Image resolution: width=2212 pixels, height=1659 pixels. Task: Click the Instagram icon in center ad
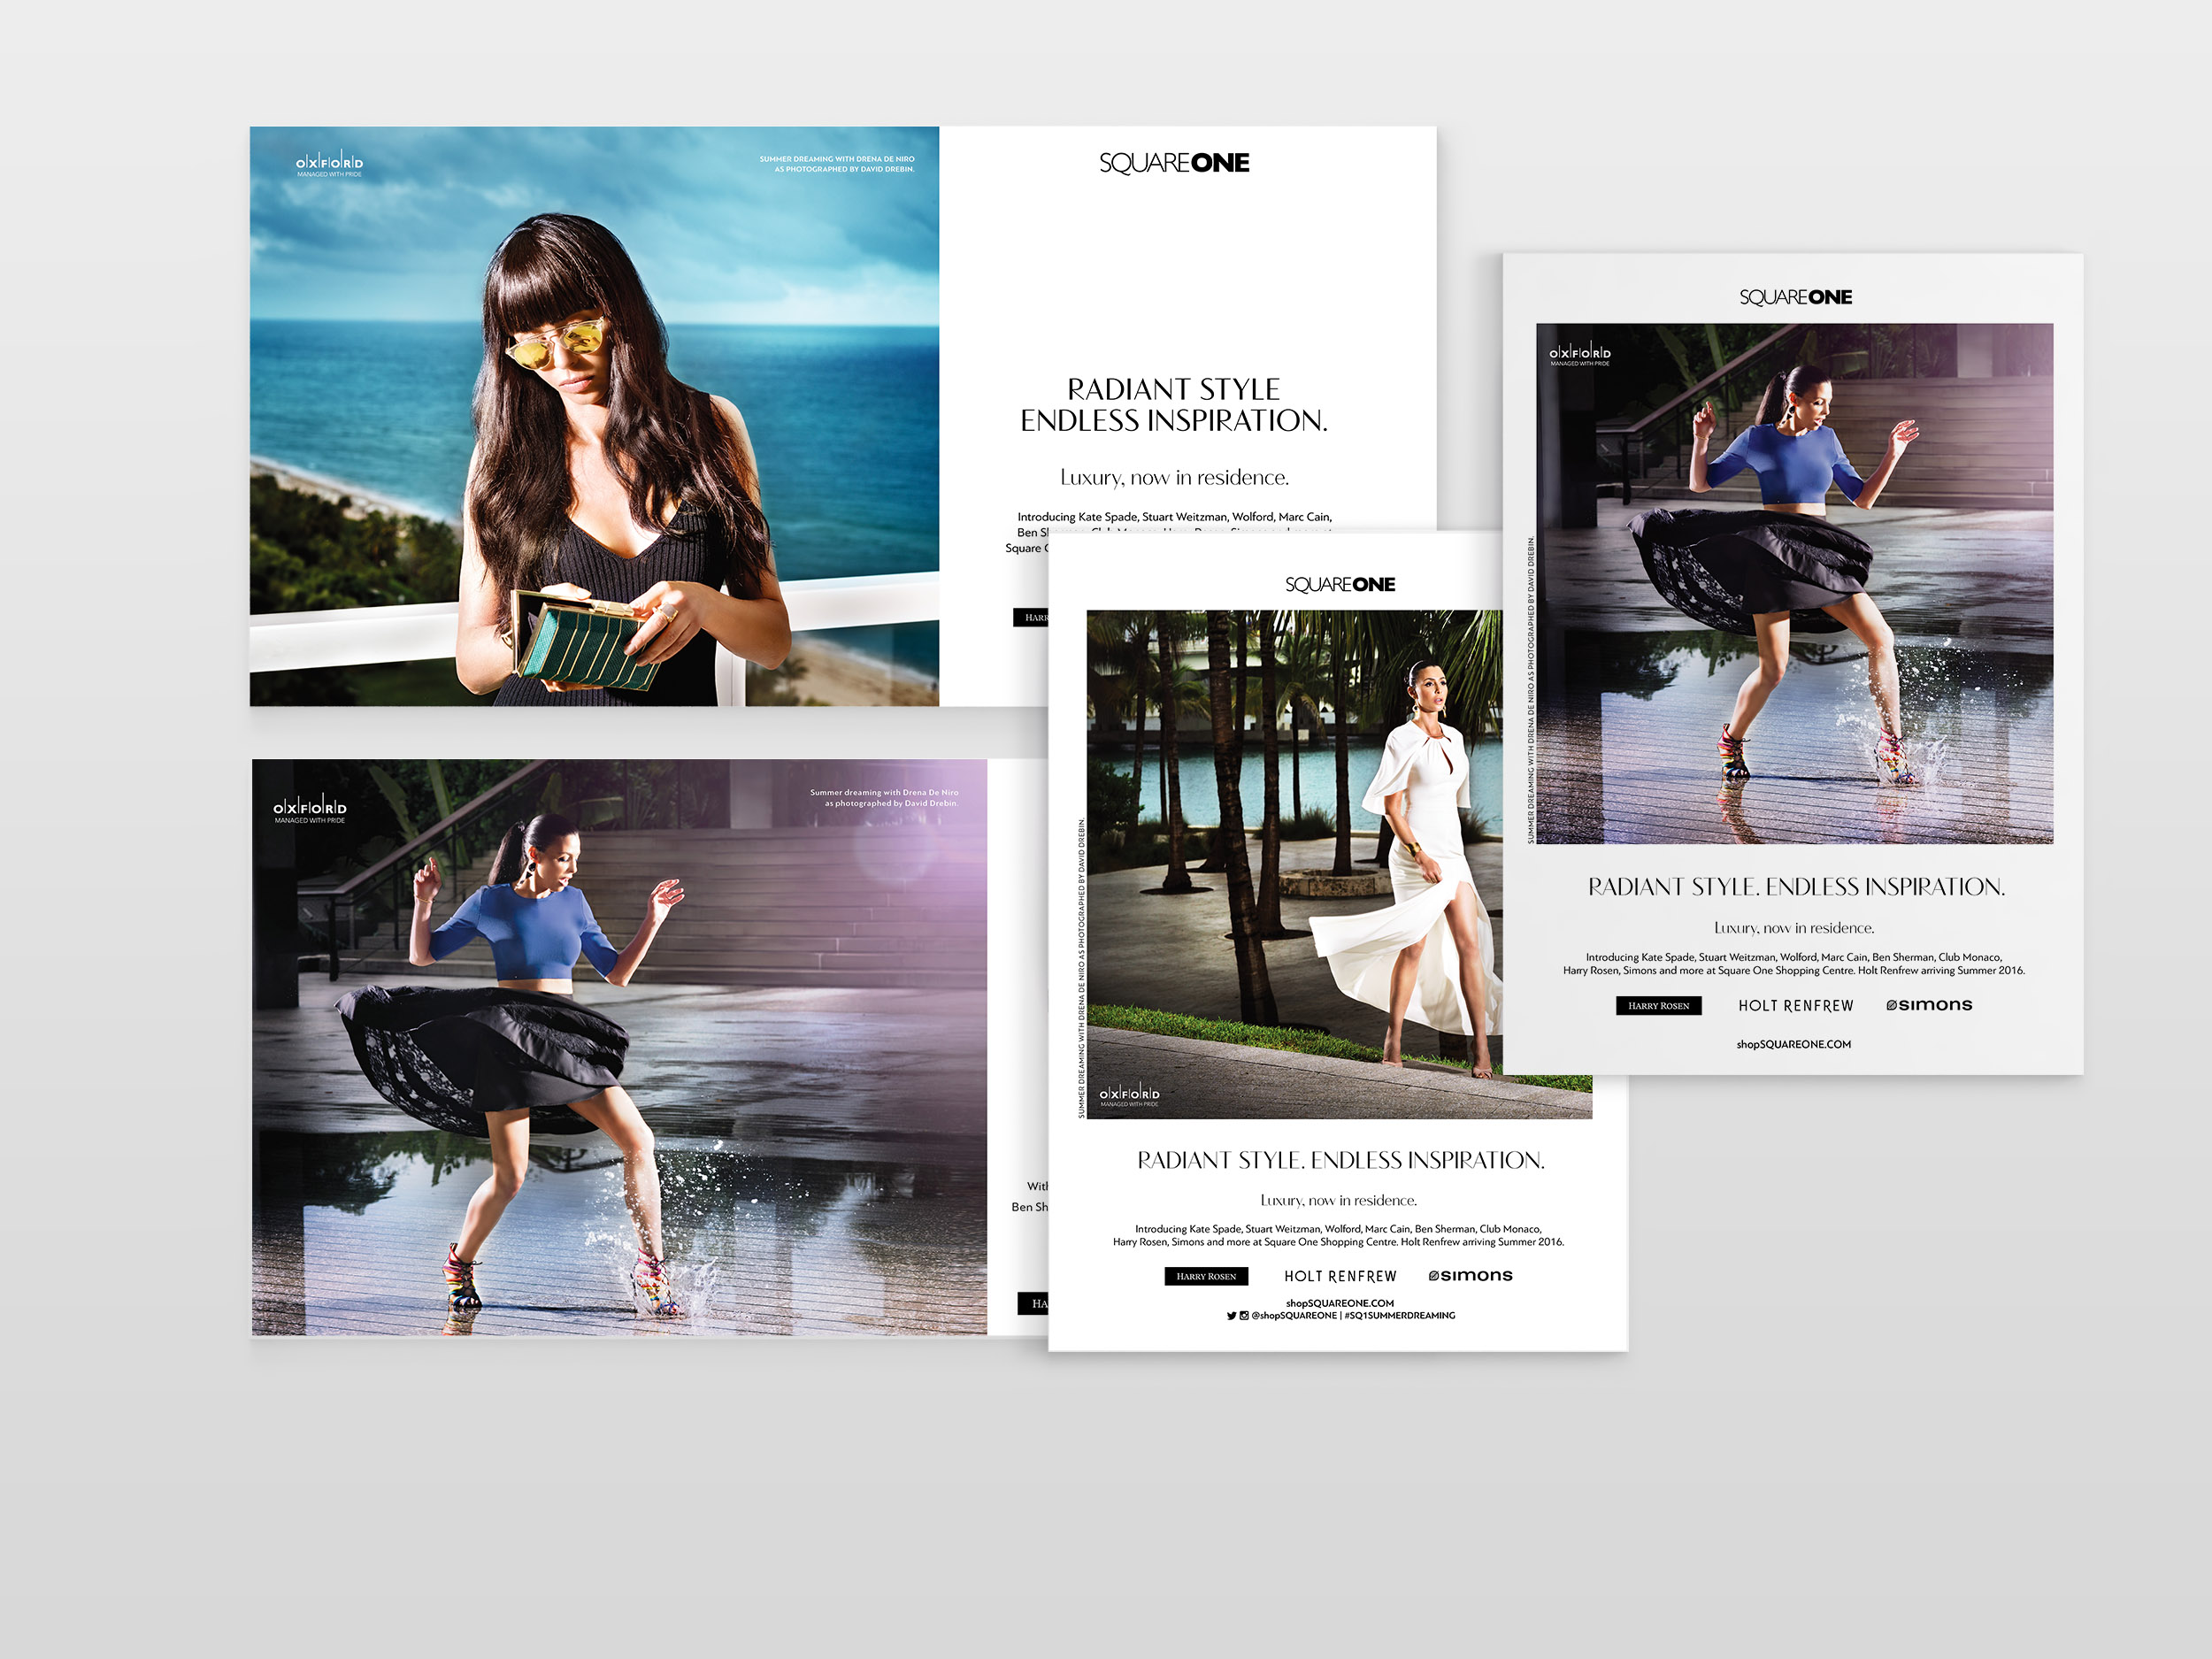click(x=1244, y=1316)
